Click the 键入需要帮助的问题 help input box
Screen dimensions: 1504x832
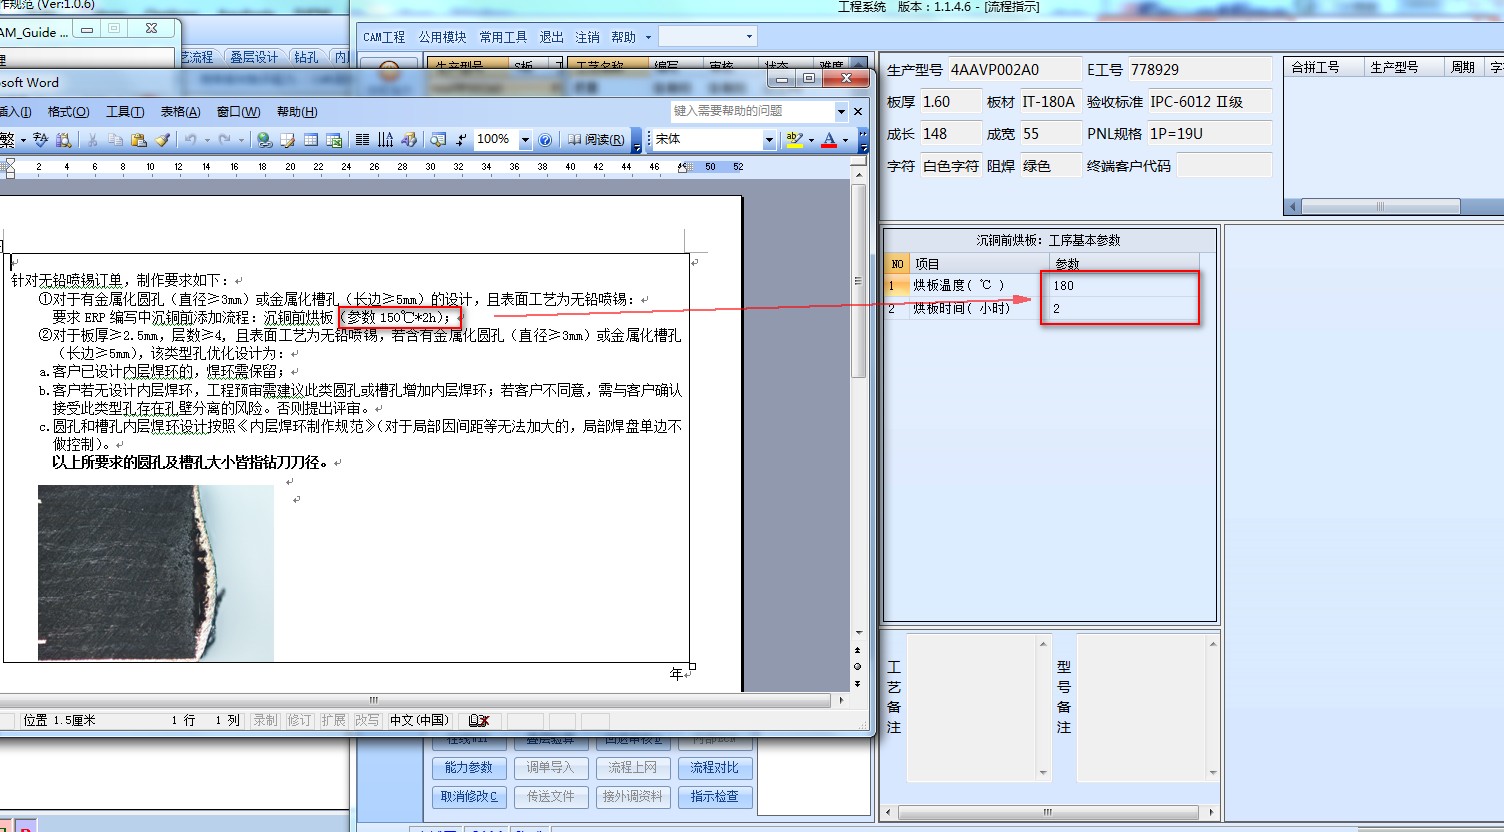pos(752,111)
